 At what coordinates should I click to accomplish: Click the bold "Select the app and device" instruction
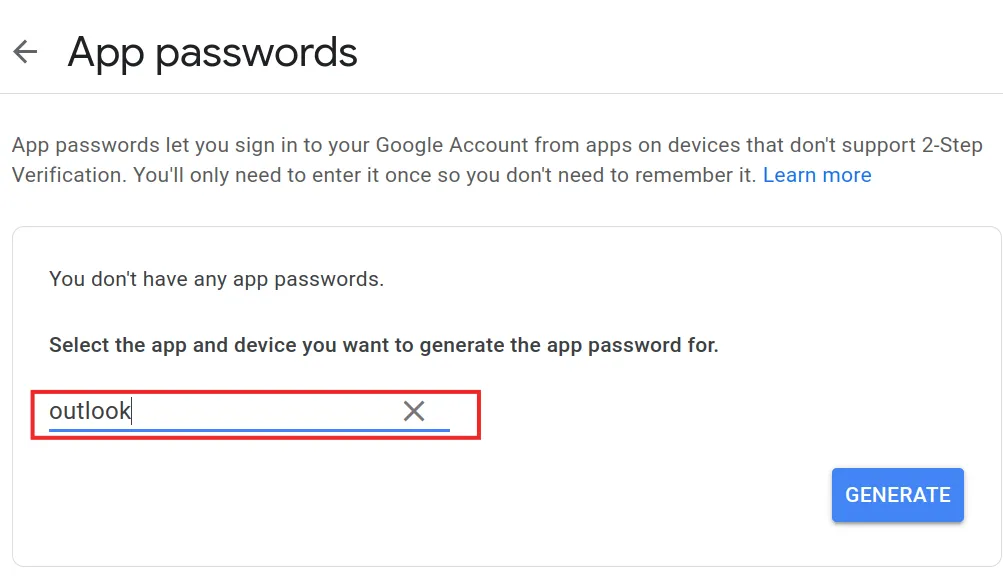click(383, 345)
